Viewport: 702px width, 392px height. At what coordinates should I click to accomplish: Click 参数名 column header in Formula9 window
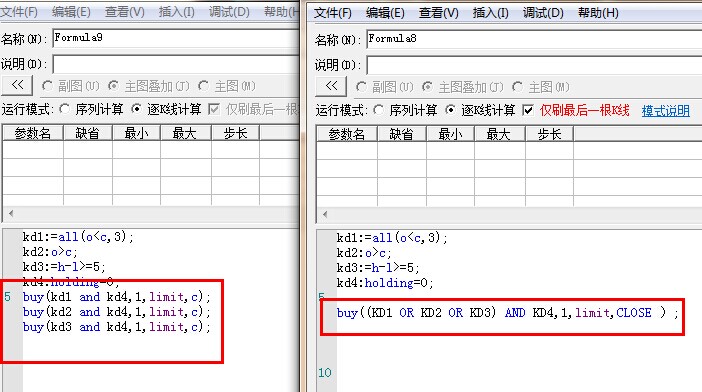(x=33, y=133)
